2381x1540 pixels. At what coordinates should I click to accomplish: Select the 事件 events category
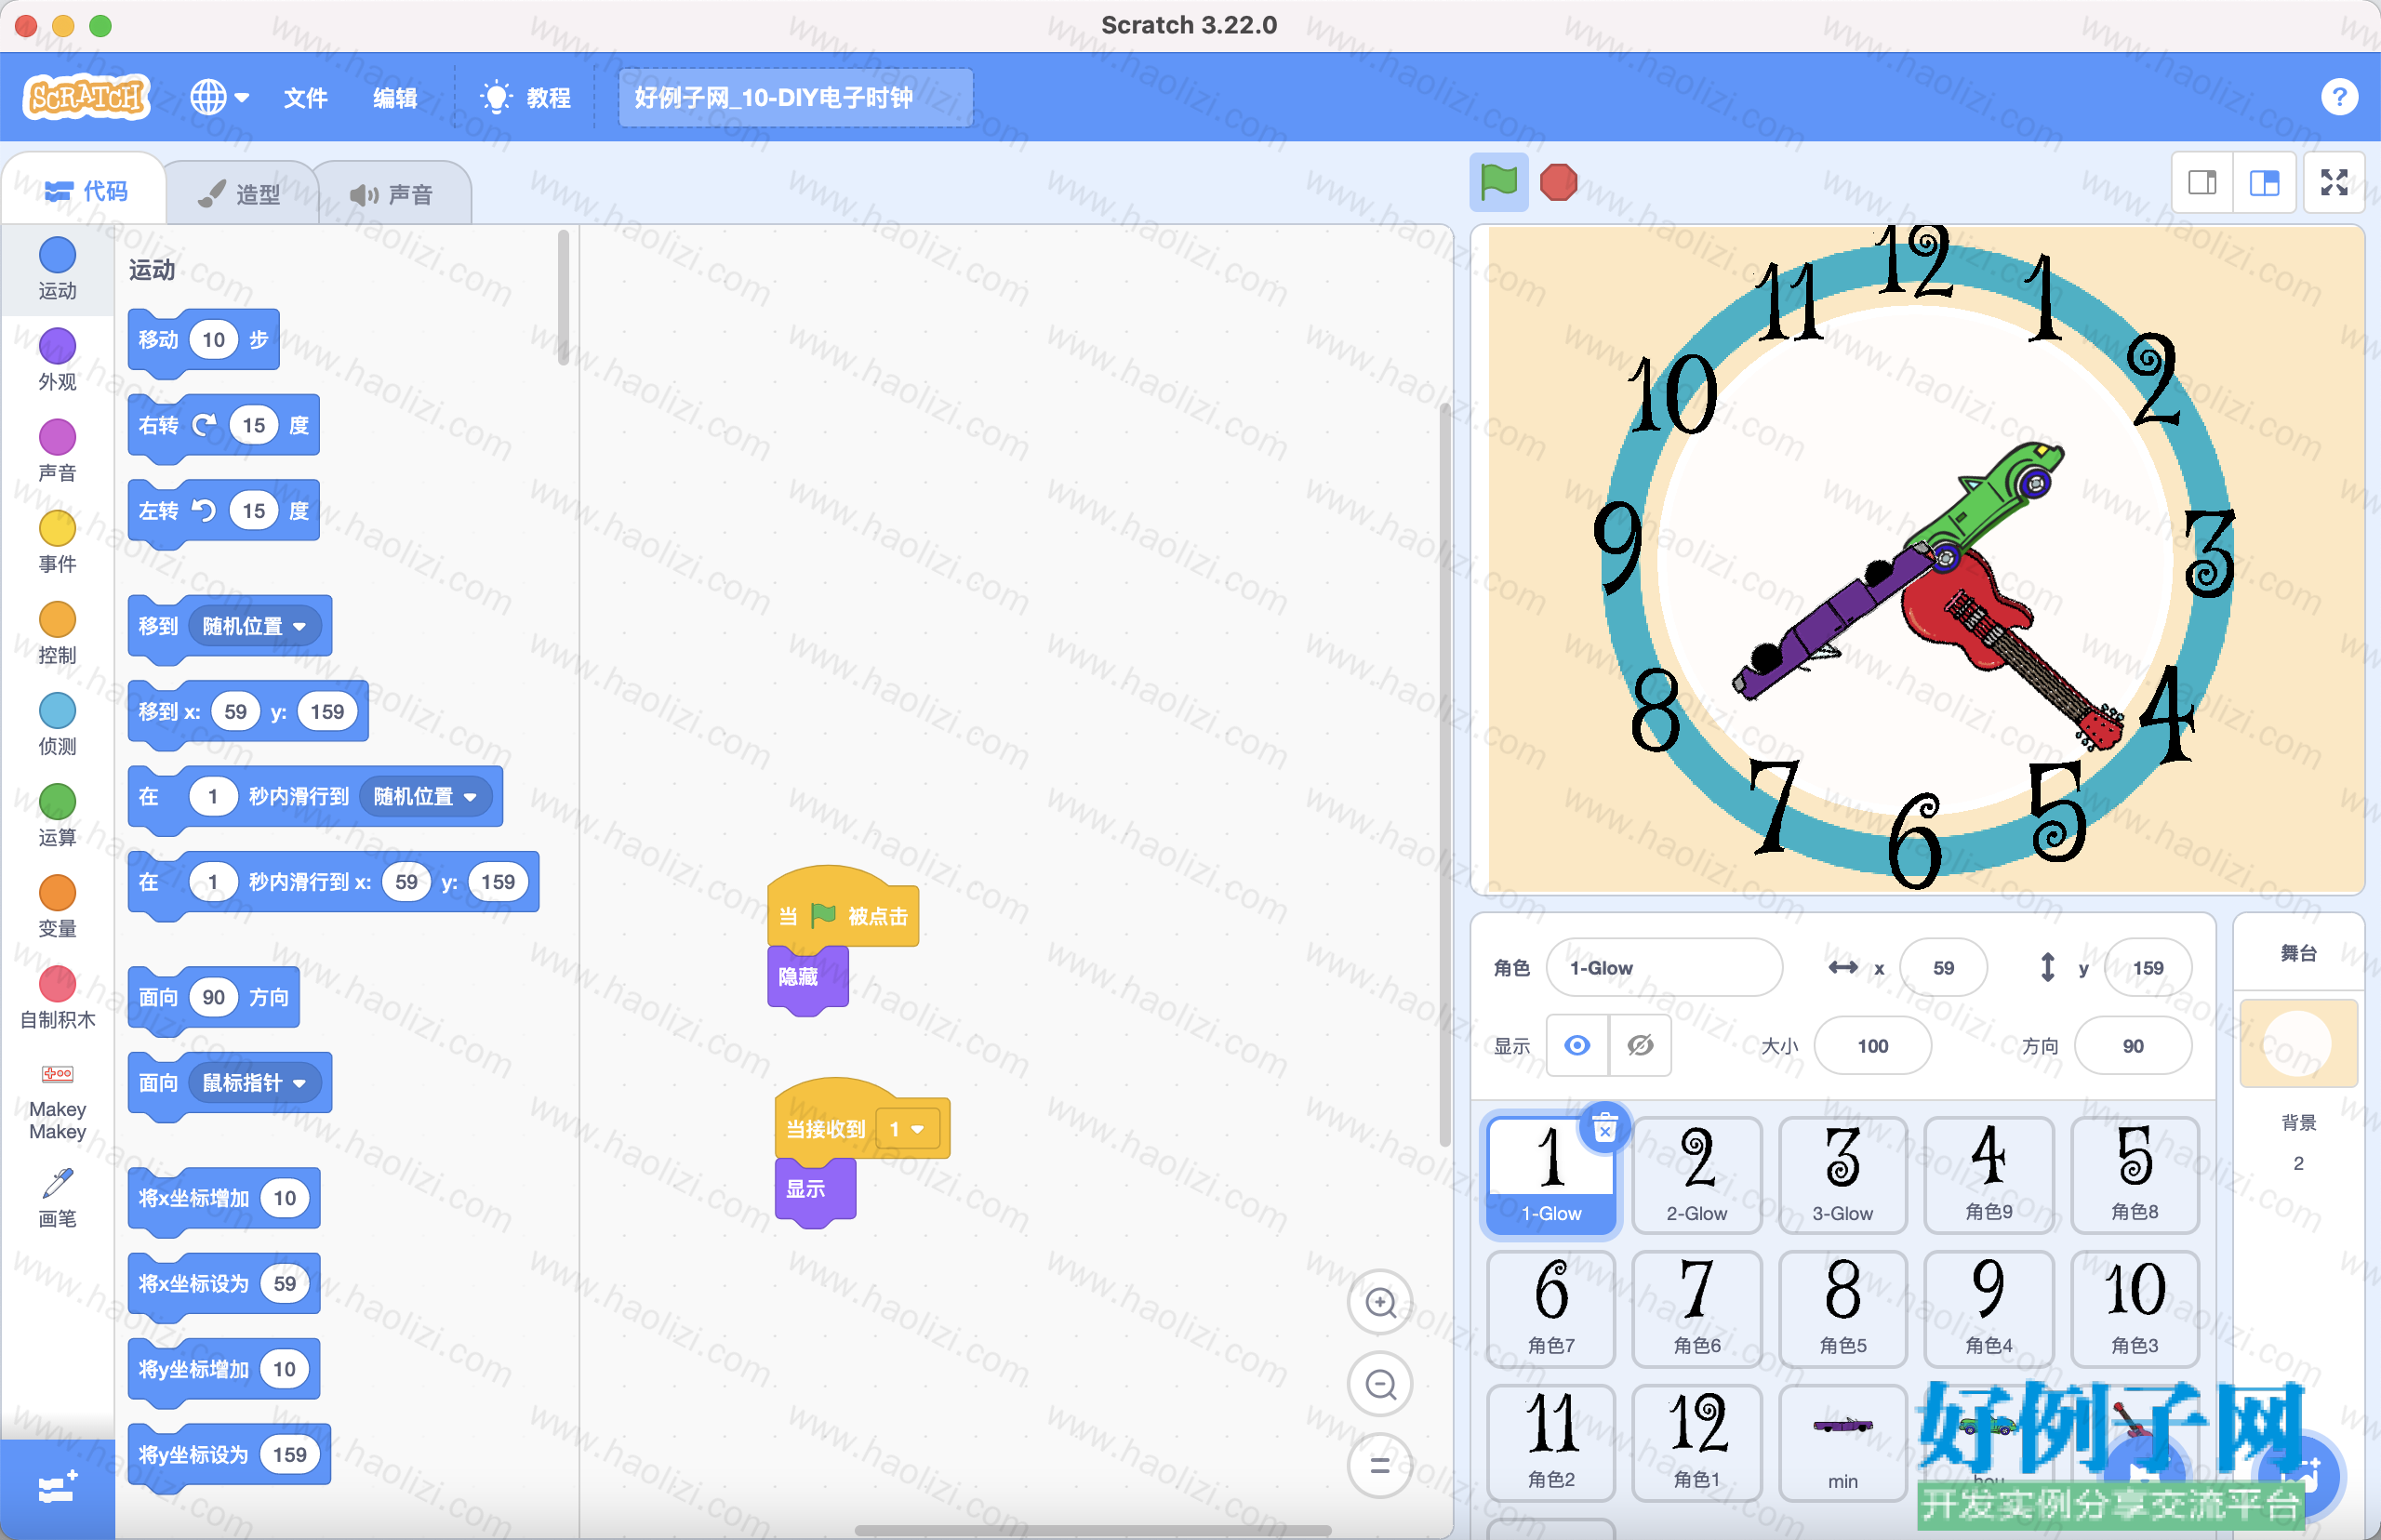coord(57,542)
